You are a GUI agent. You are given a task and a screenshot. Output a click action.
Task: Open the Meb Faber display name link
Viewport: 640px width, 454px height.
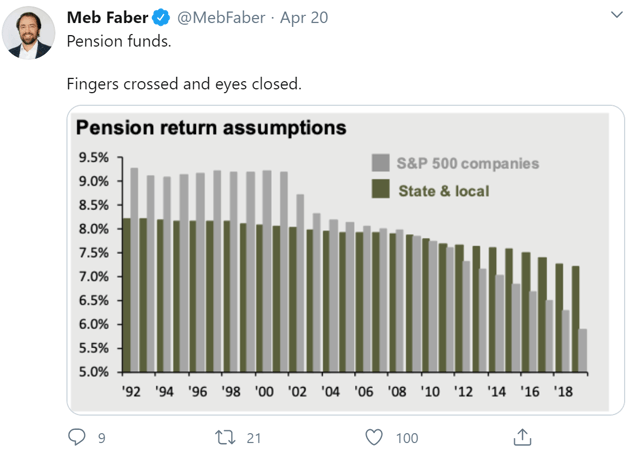[106, 18]
